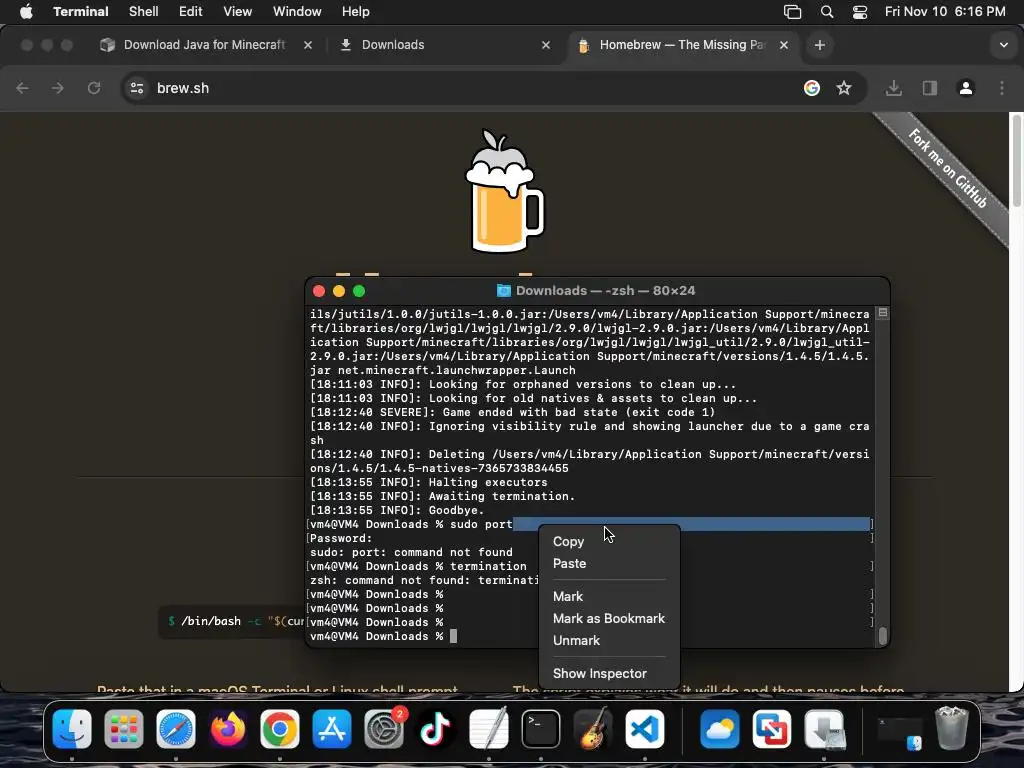Open Control Center in menu bar
The width and height of the screenshot is (1024, 768).
point(860,12)
